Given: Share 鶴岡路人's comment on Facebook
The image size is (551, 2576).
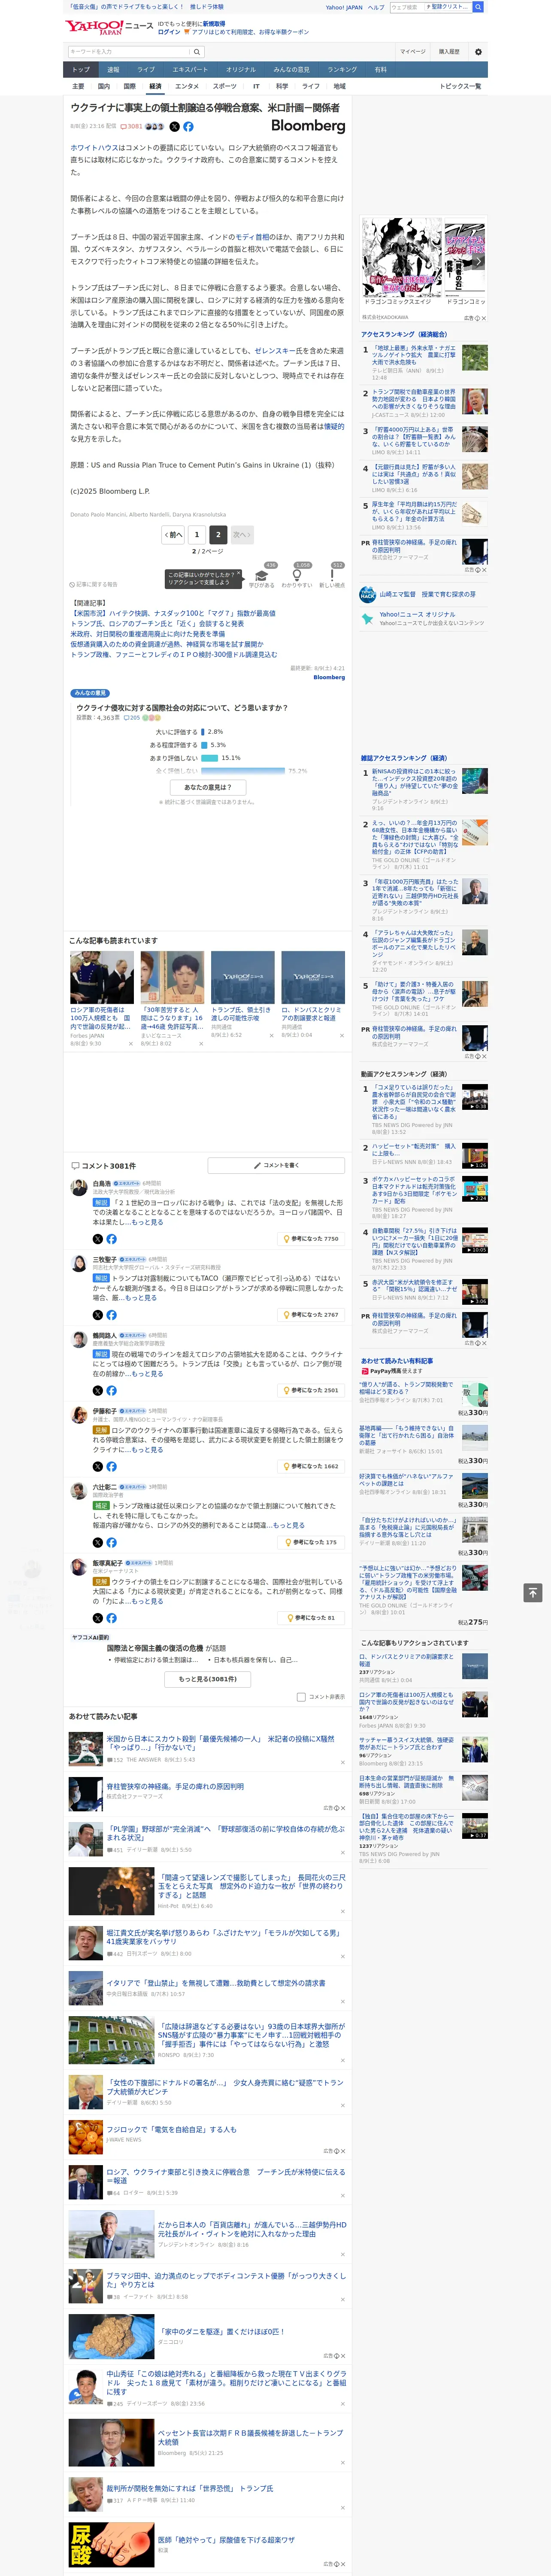Looking at the screenshot, I should tap(111, 1391).
